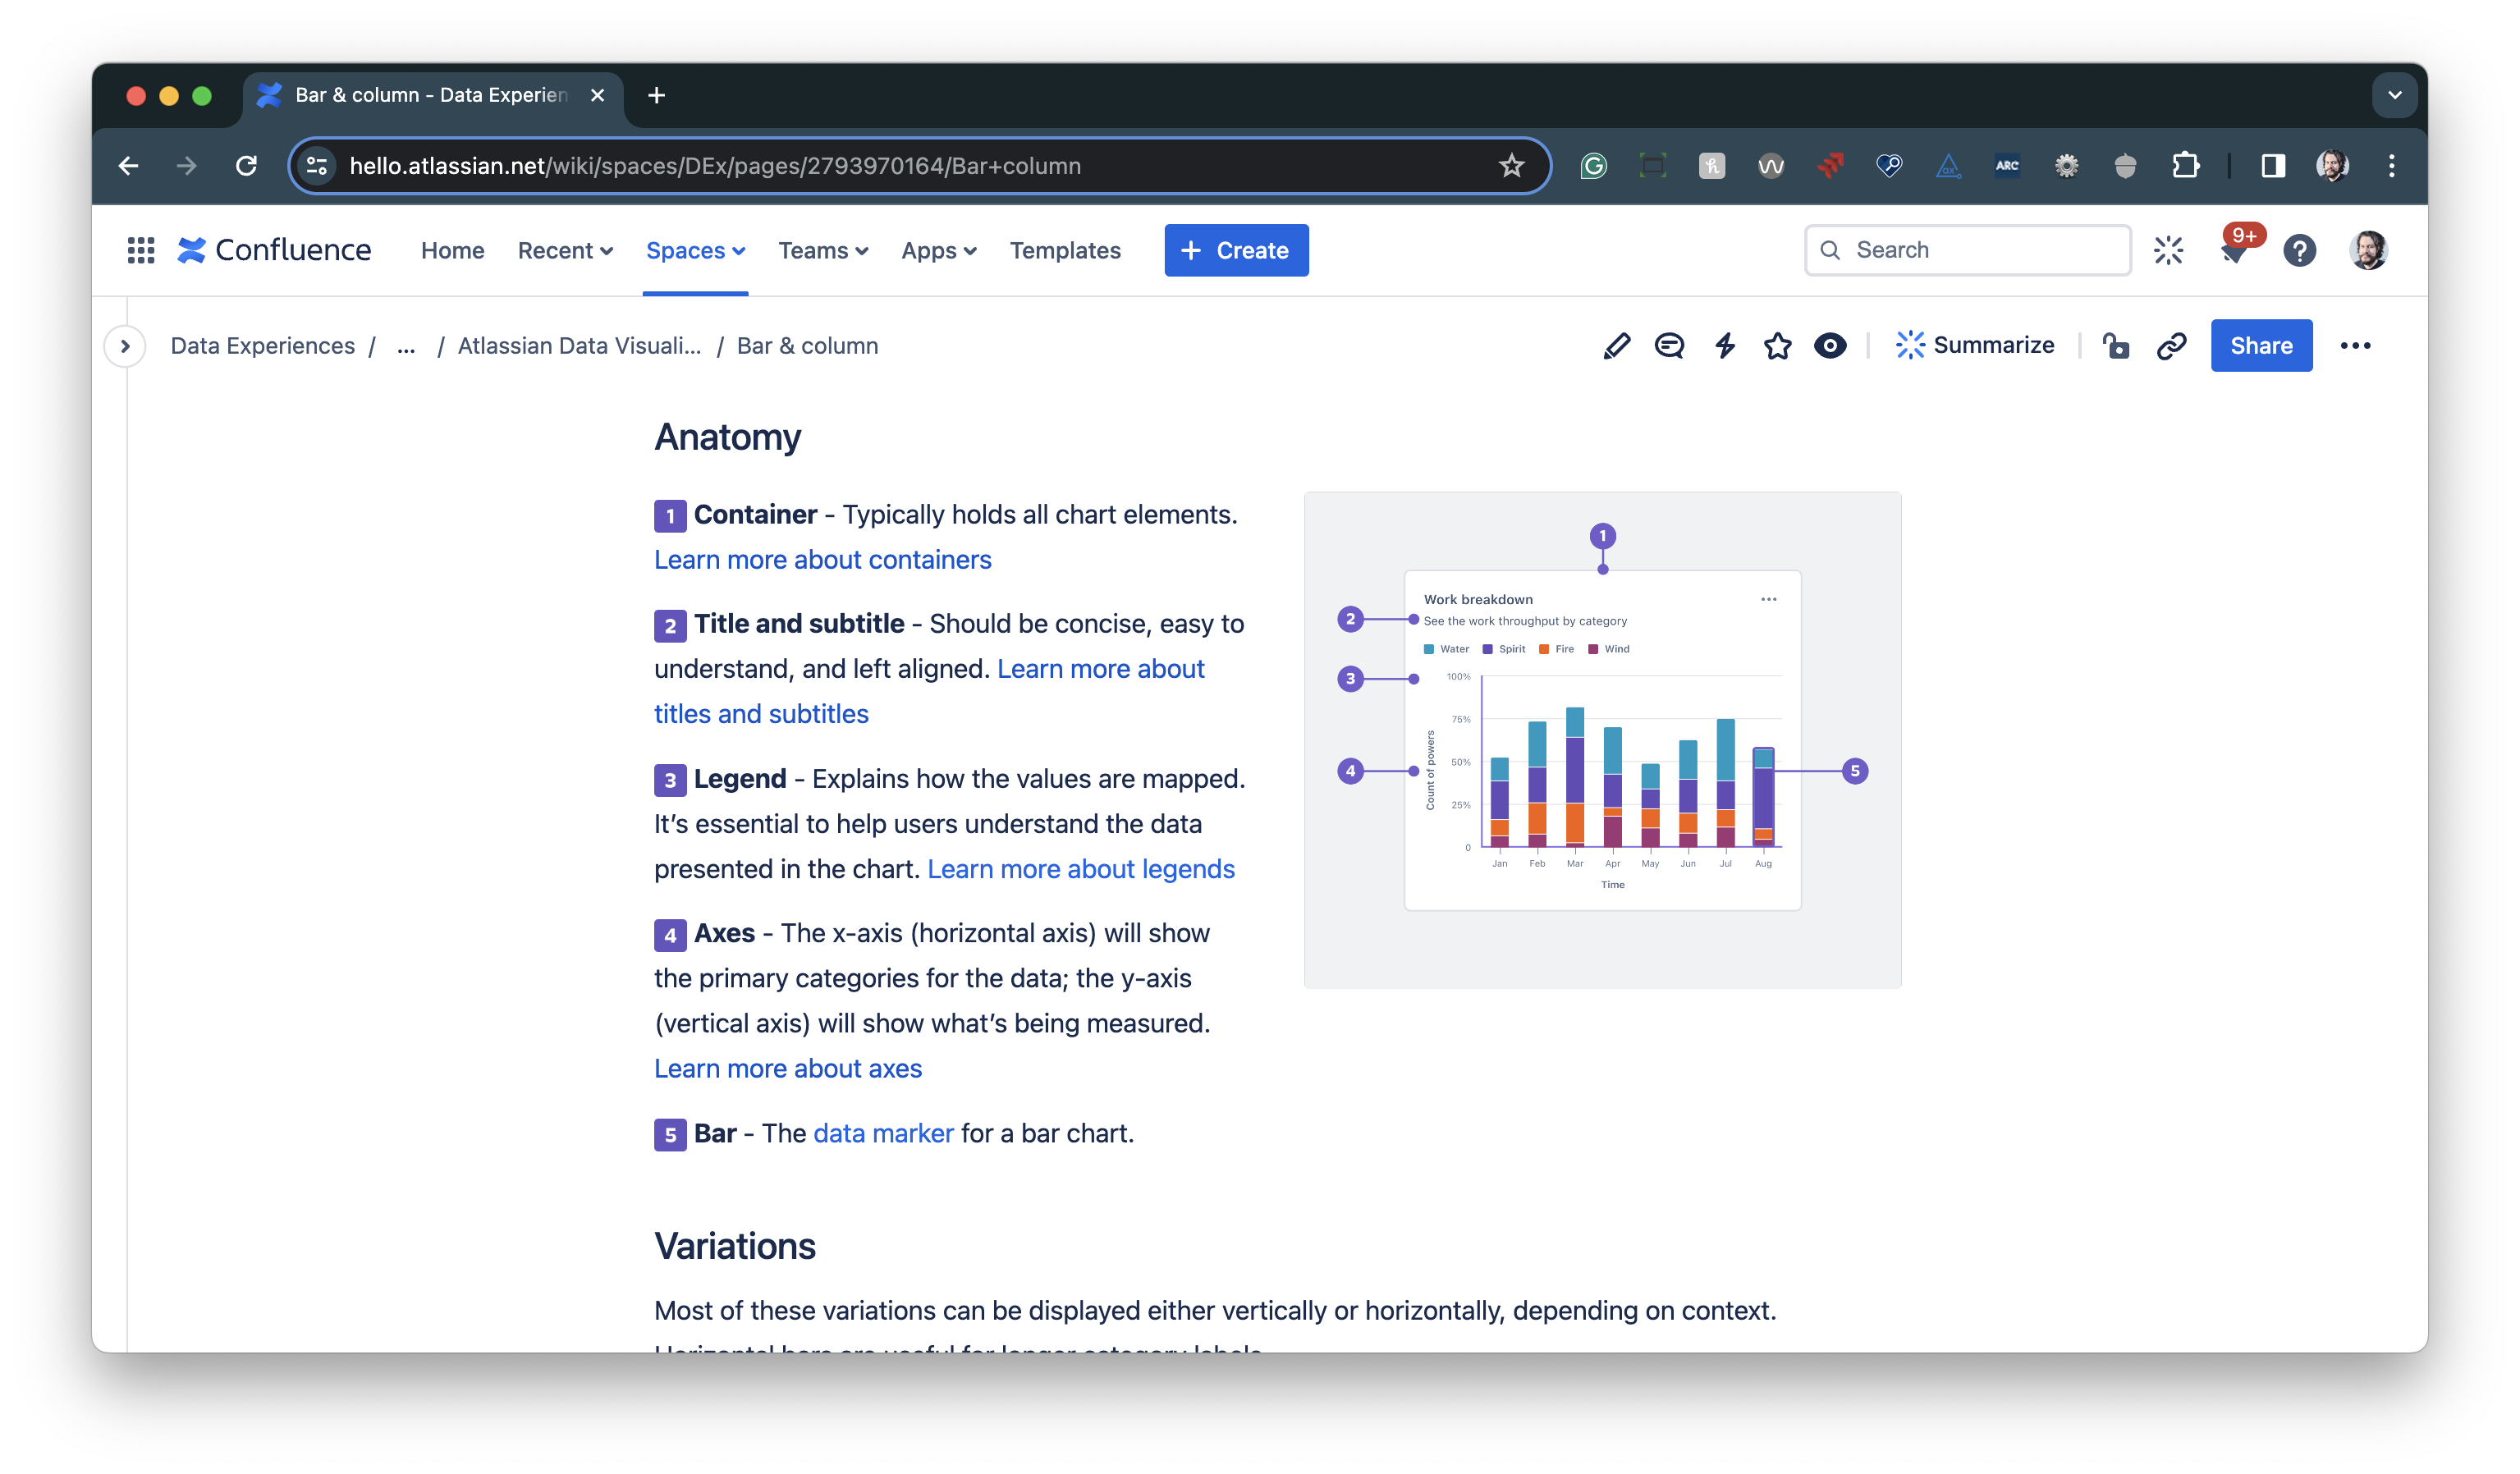This screenshot has height=1474, width=2520.
Task: Open inline comments icon
Action: point(1669,346)
